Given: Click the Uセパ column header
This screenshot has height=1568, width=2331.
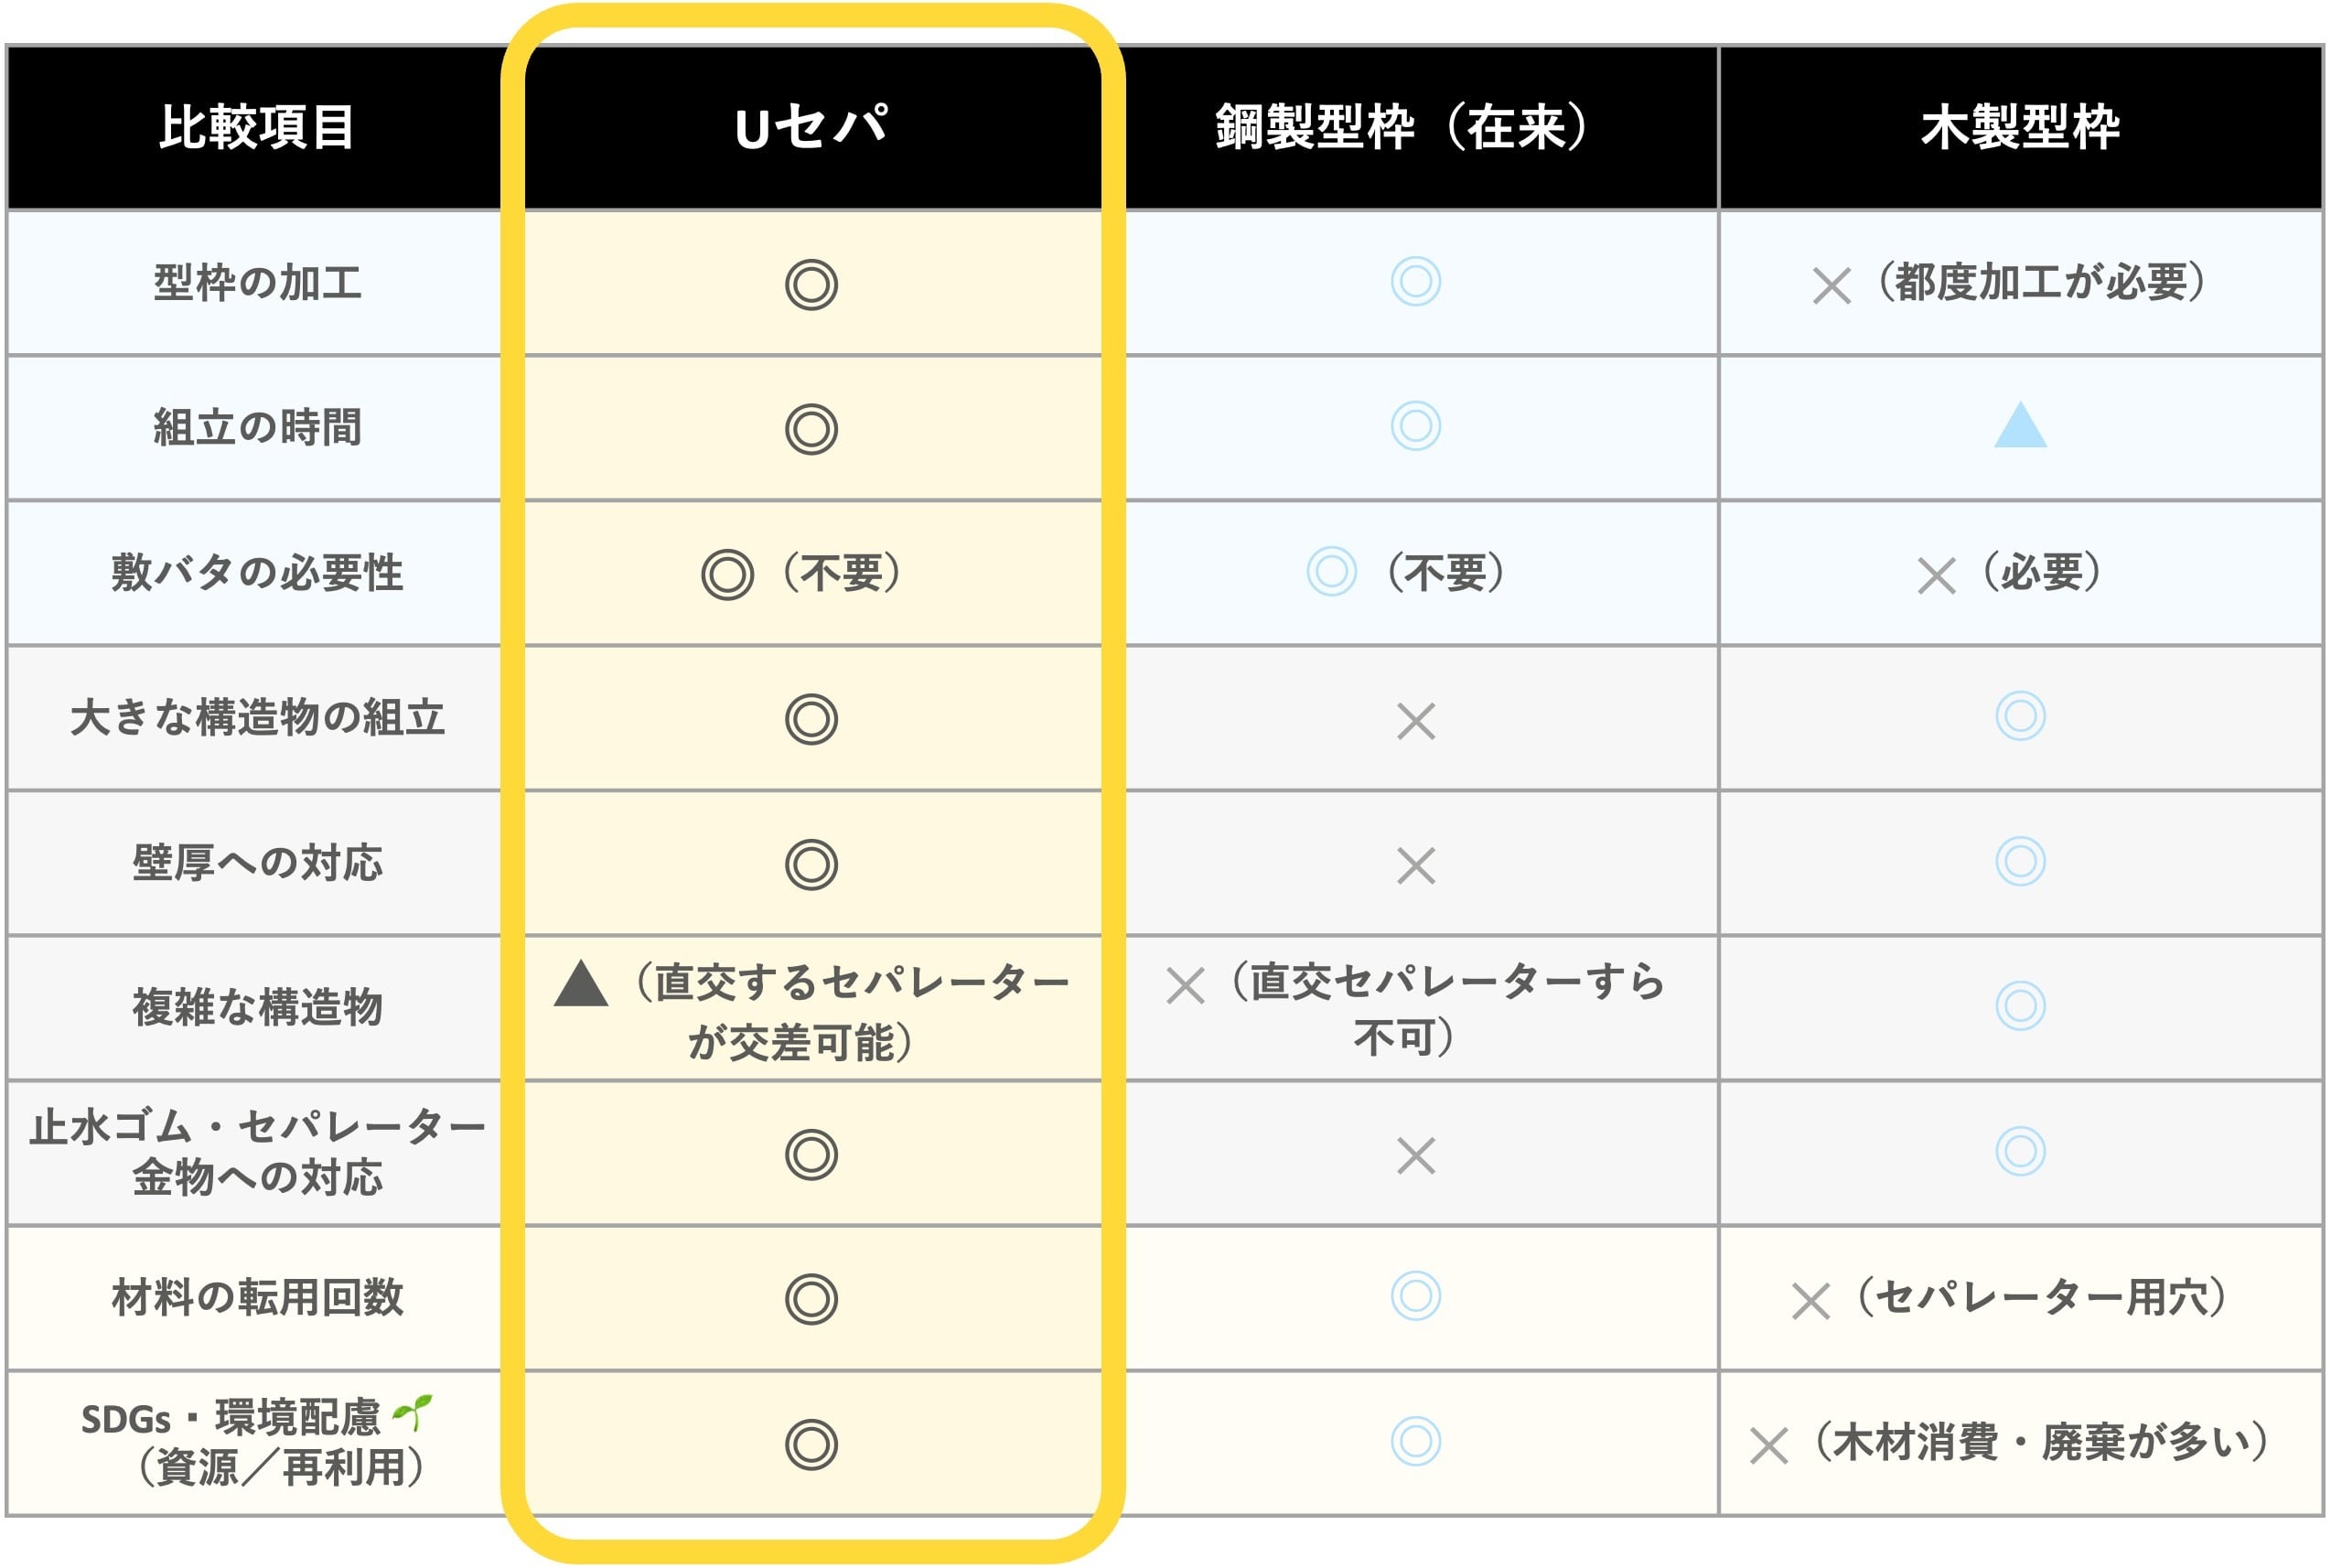Looking at the screenshot, I should [x=812, y=127].
